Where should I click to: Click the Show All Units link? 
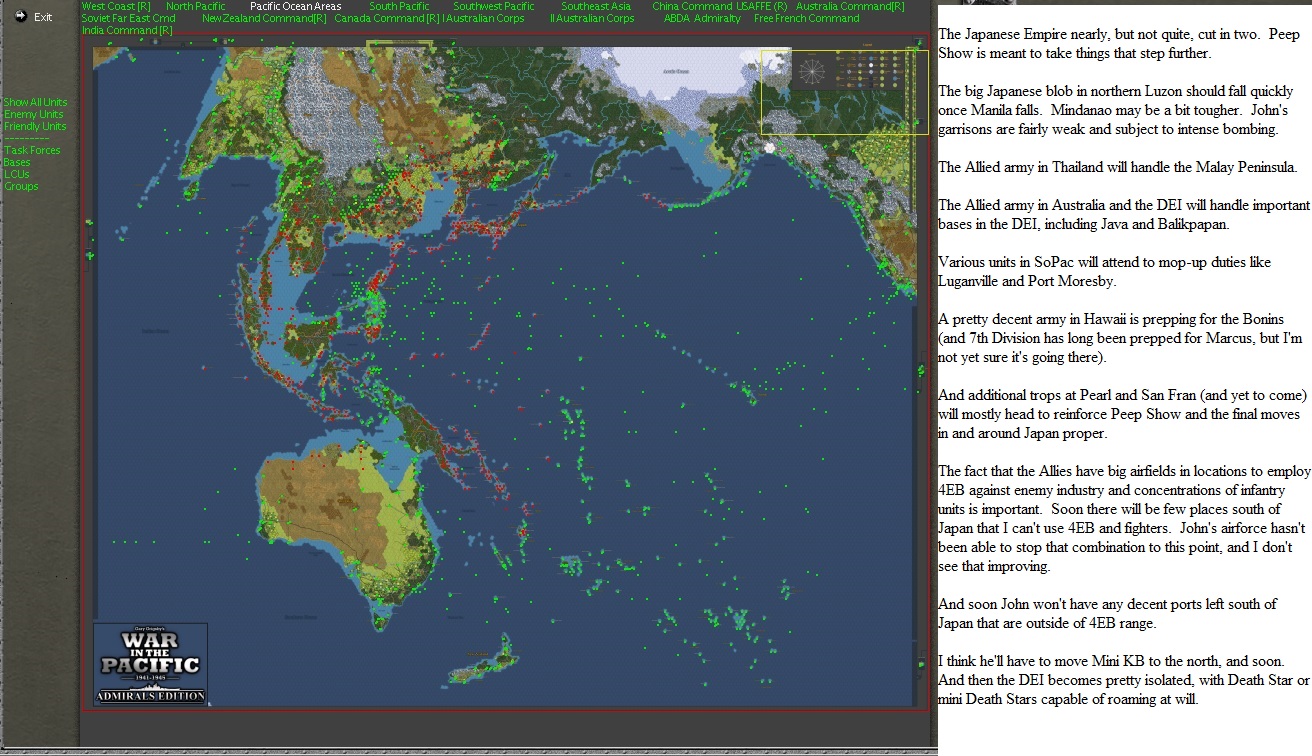(33, 101)
